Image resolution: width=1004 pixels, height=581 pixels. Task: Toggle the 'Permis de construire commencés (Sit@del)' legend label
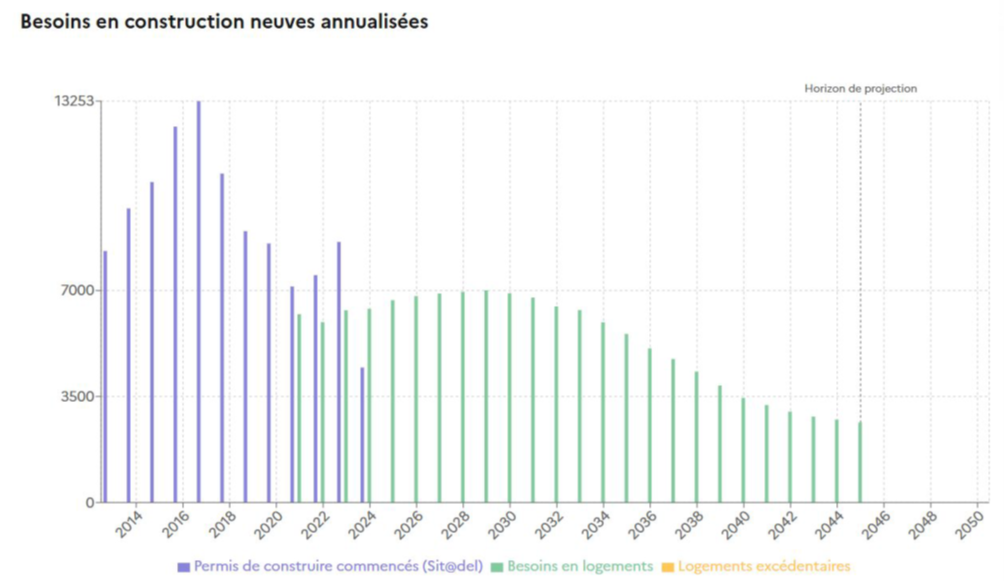point(337,567)
